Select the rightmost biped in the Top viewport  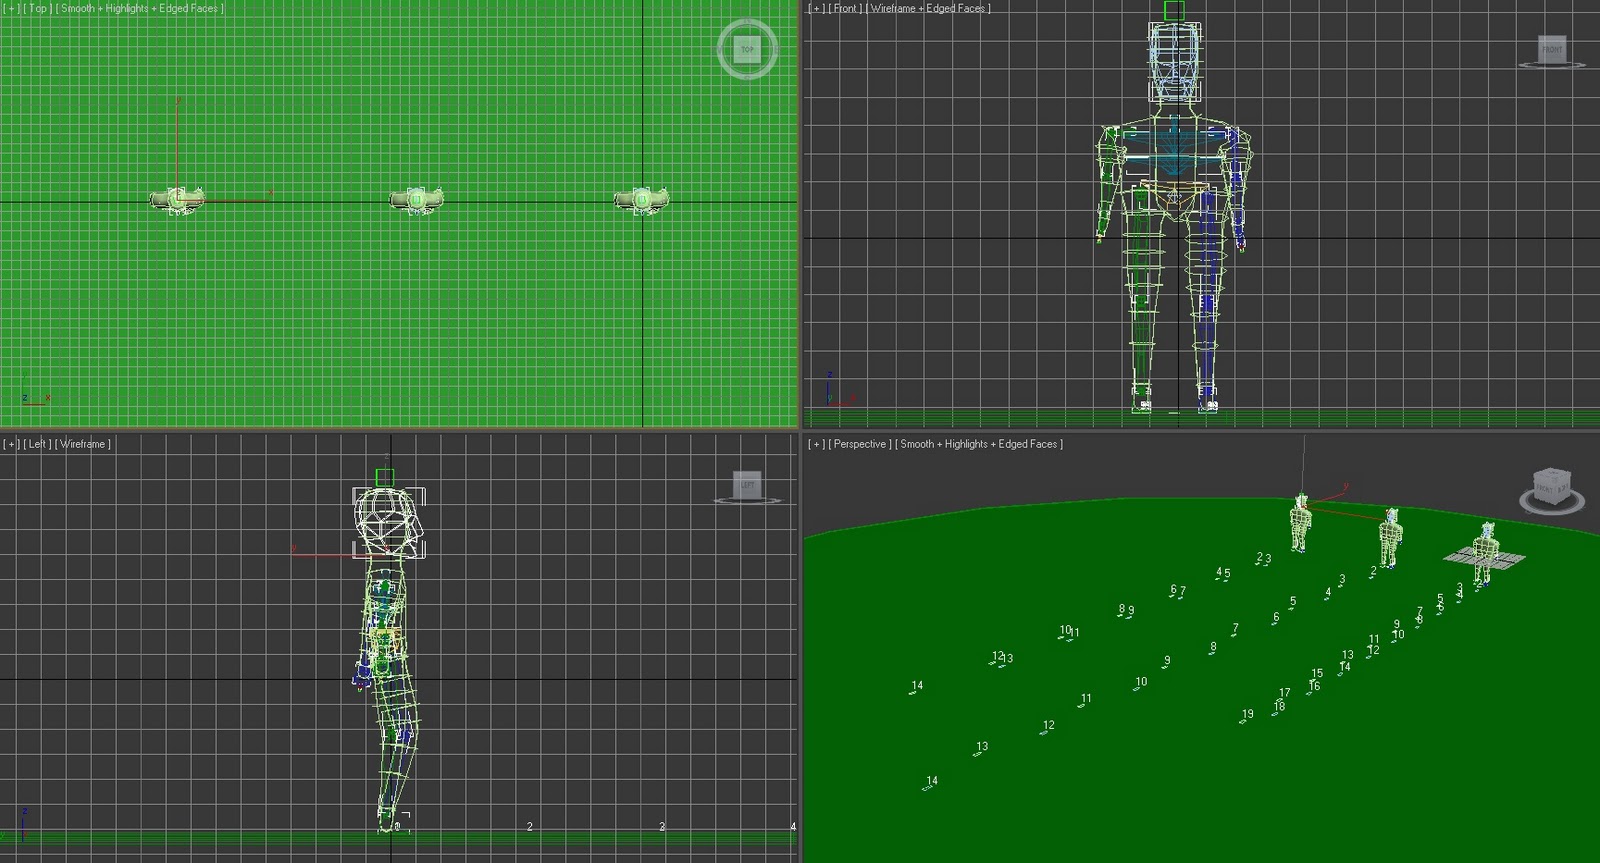[x=641, y=200]
